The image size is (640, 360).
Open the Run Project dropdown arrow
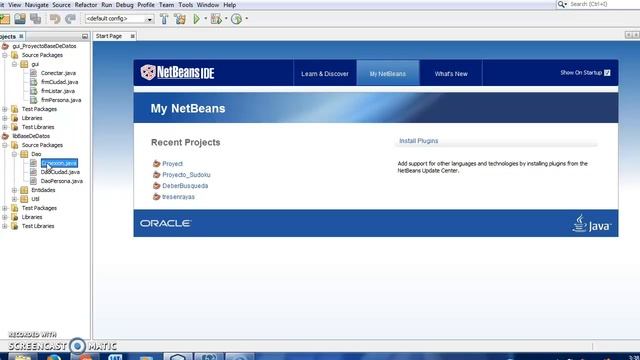click(205, 18)
